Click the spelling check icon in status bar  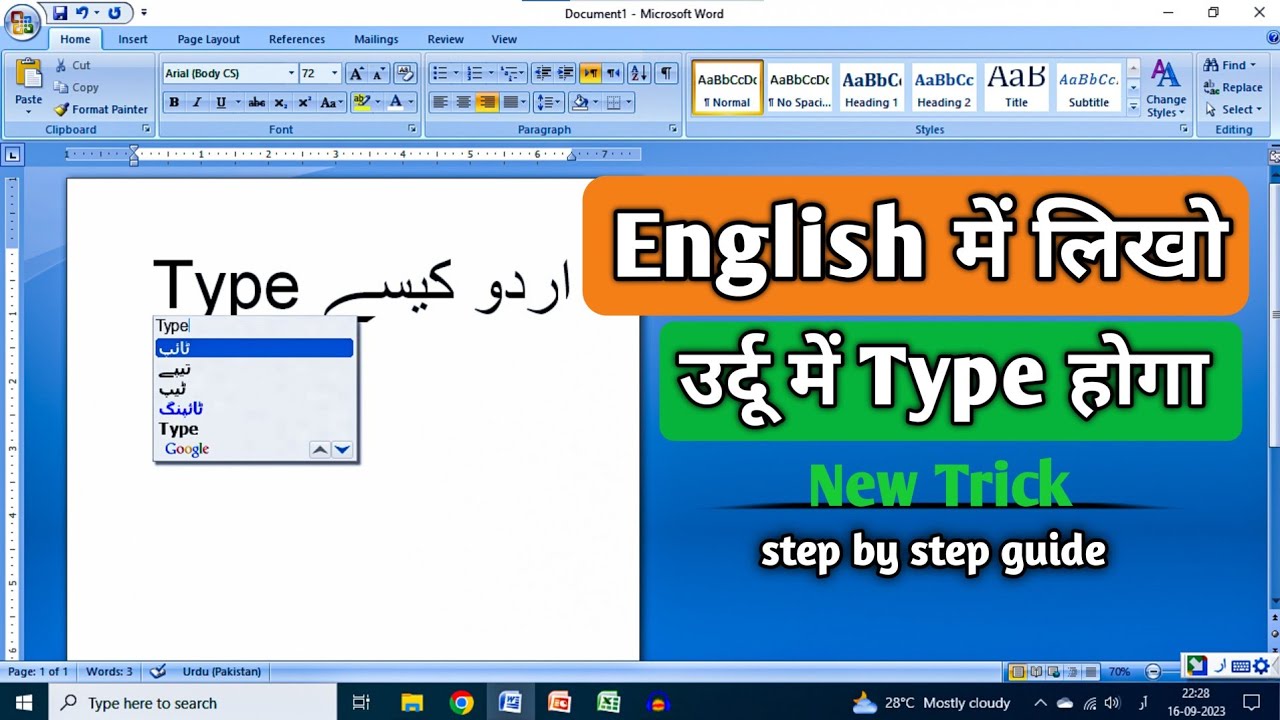click(x=157, y=672)
